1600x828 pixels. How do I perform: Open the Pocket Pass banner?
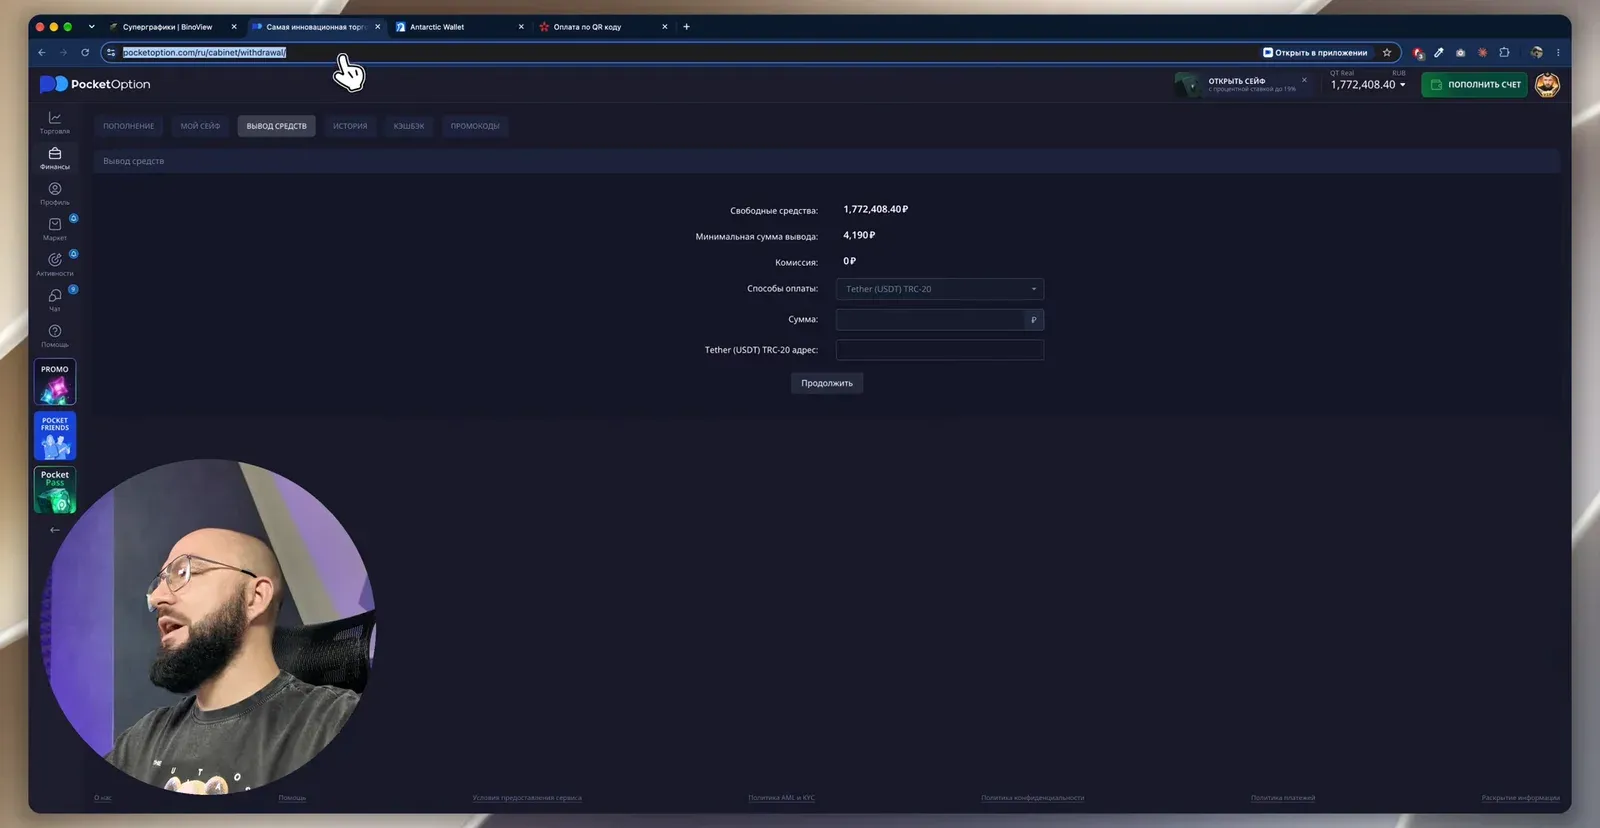(x=55, y=490)
